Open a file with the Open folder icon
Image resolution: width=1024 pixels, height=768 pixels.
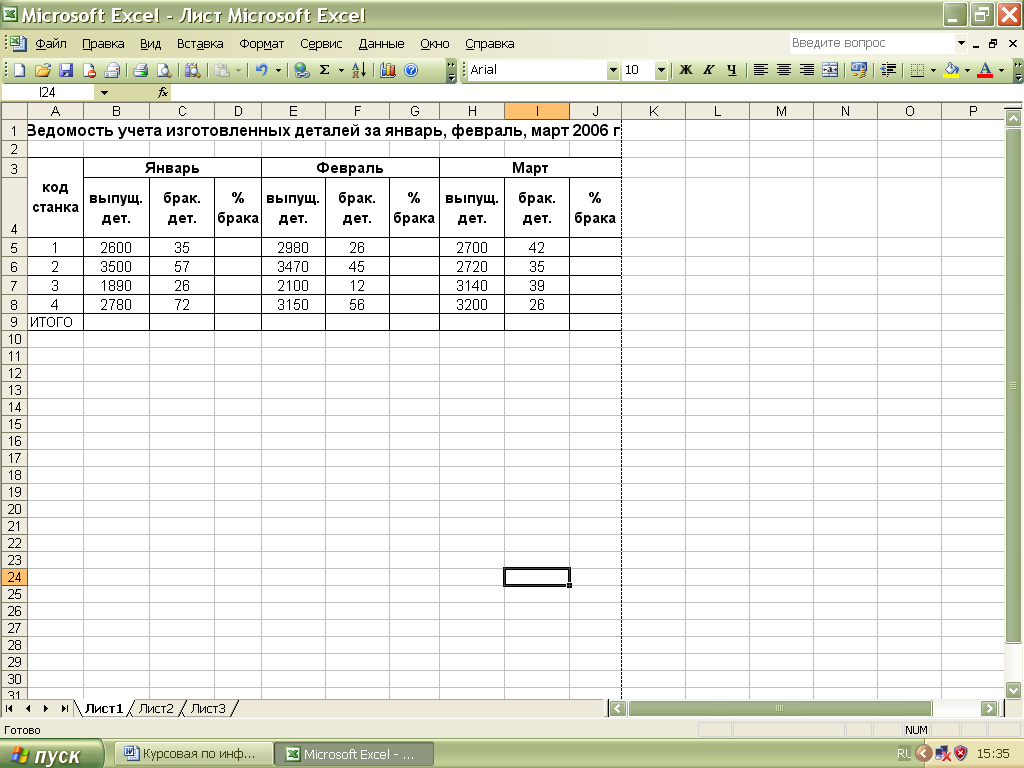point(43,70)
